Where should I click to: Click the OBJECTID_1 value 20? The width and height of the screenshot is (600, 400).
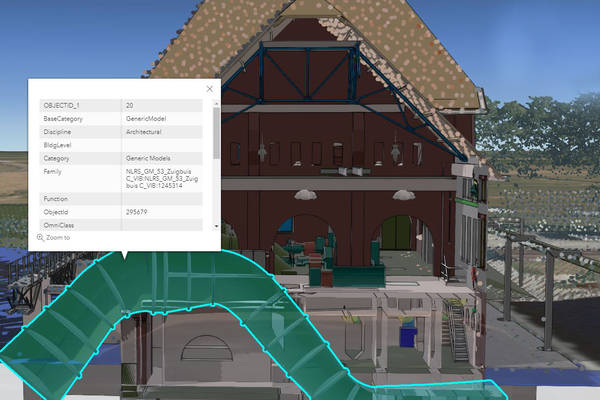point(131,105)
